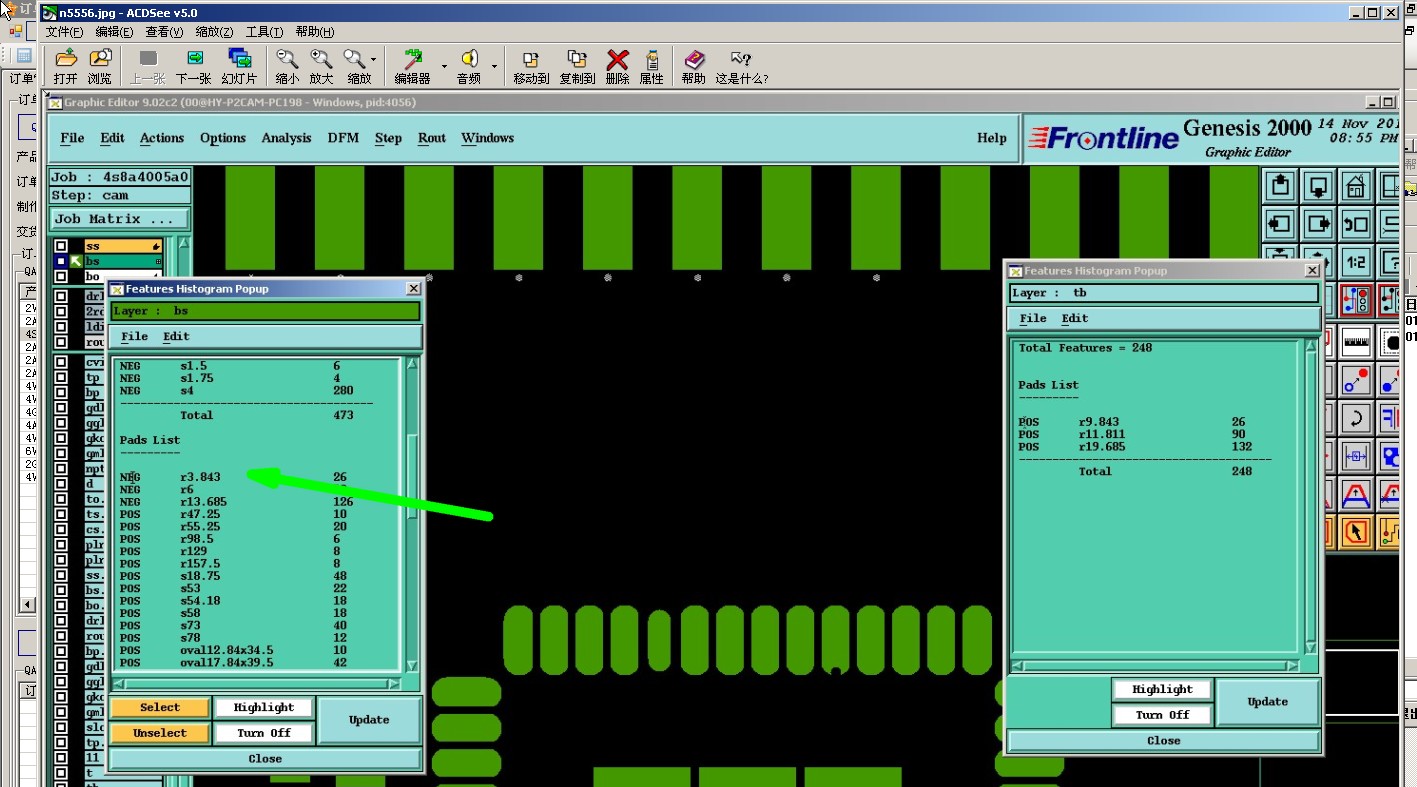Viewport: 1417px width, 787px height.
Task: Open 属性 properties icon
Action: coord(652,66)
